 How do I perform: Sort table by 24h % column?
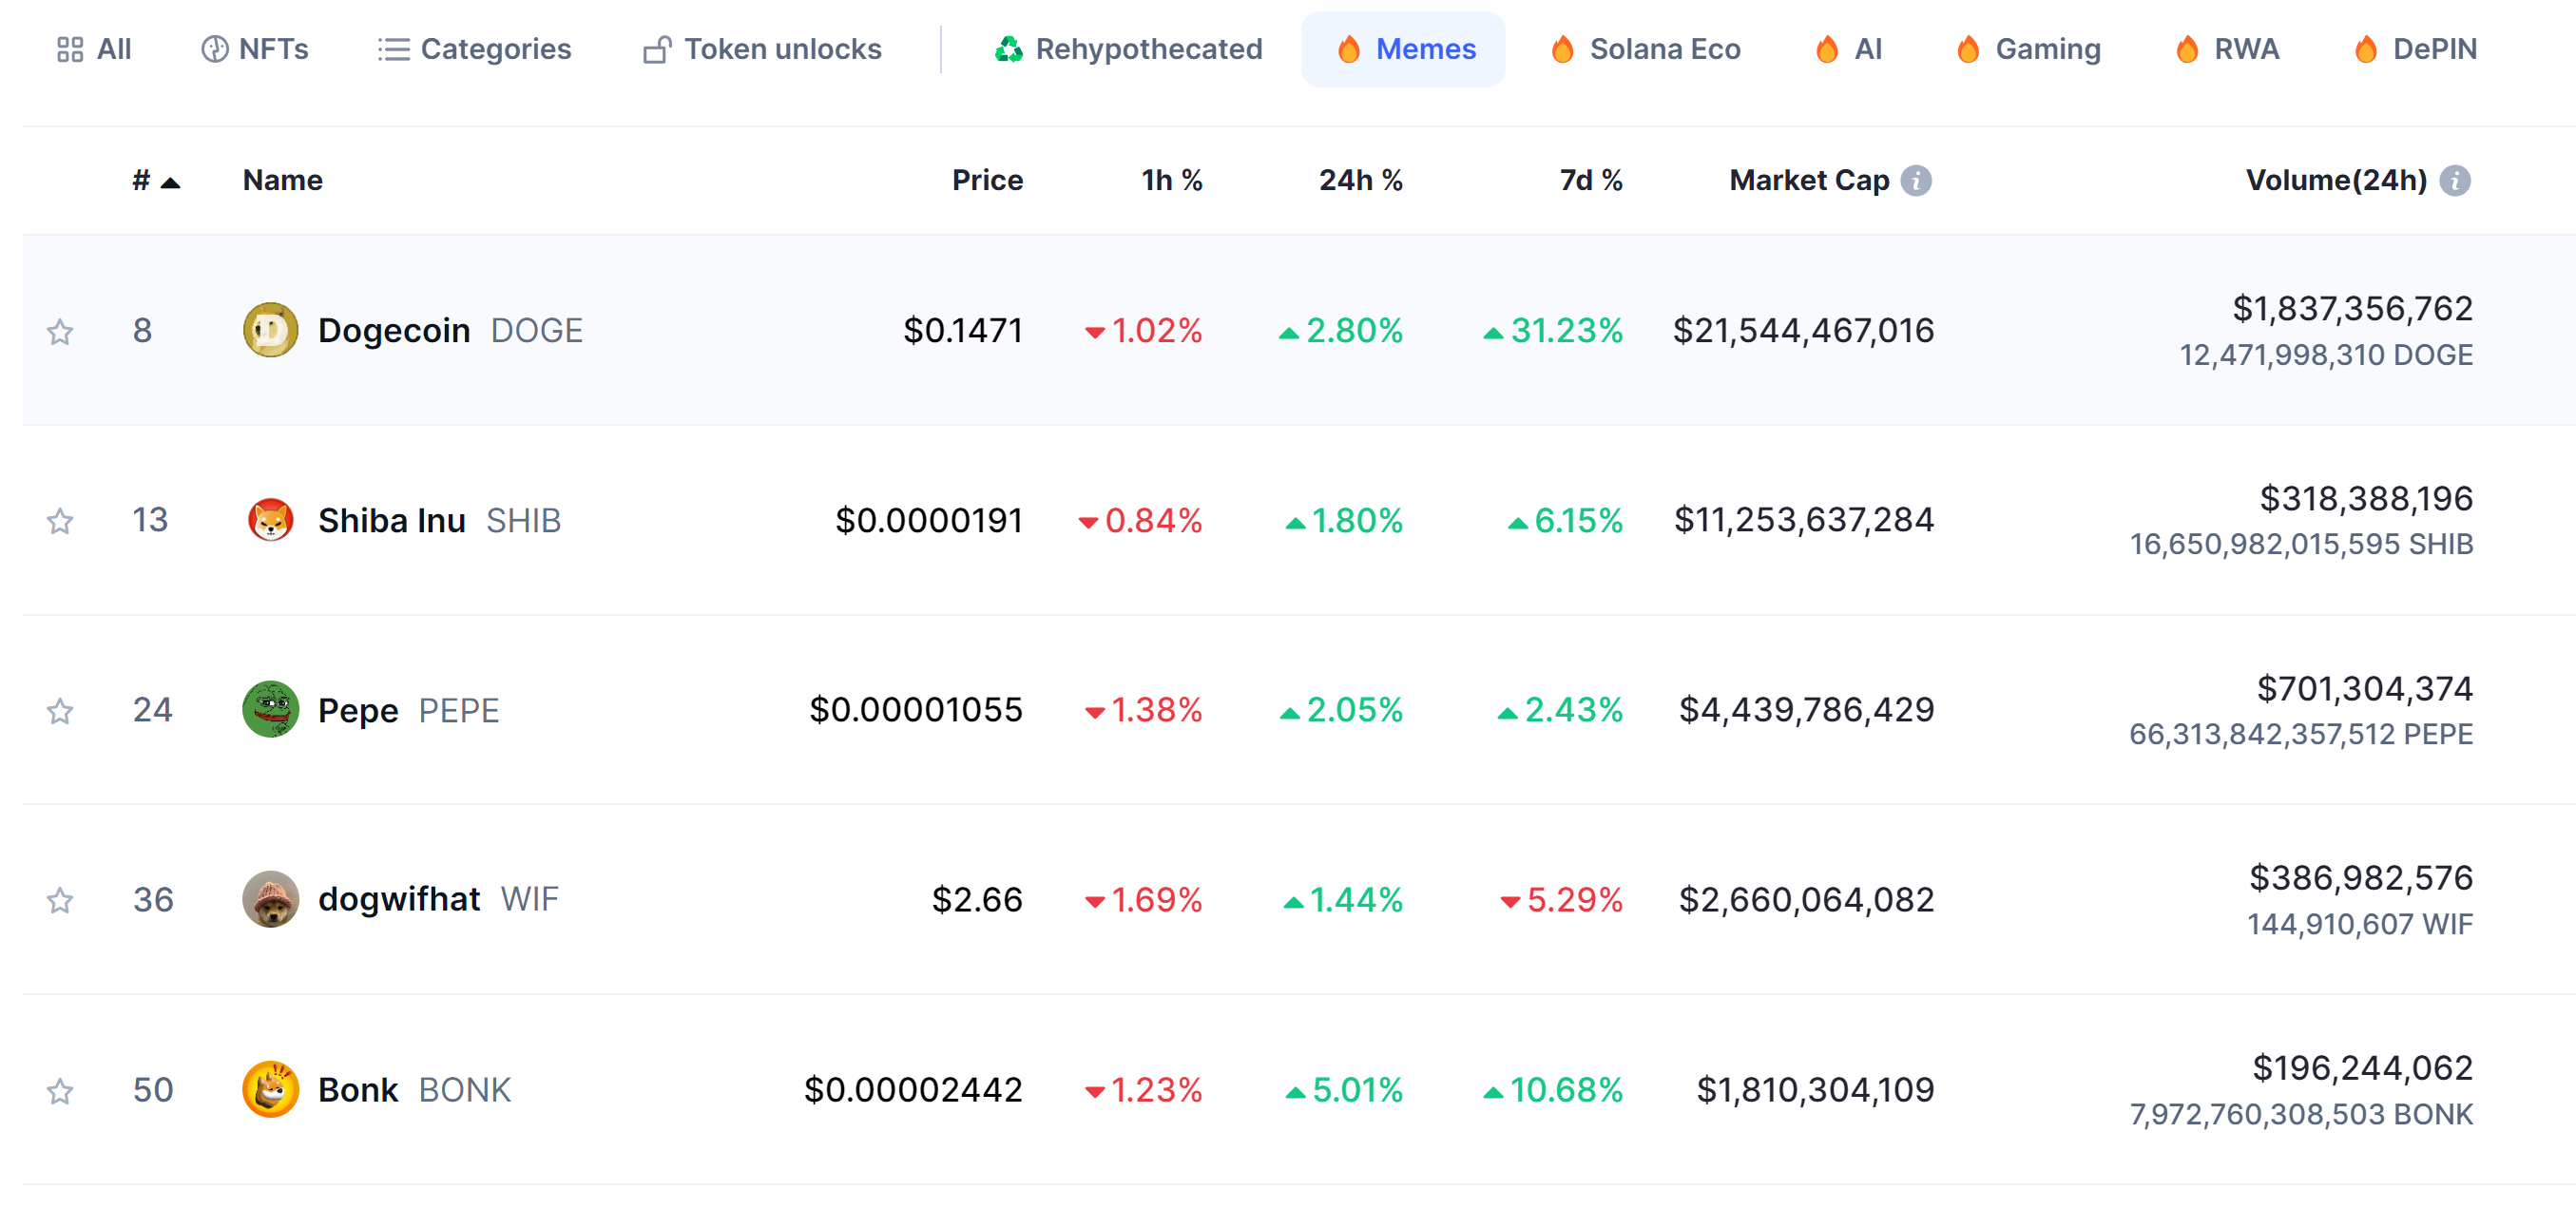[x=1360, y=180]
